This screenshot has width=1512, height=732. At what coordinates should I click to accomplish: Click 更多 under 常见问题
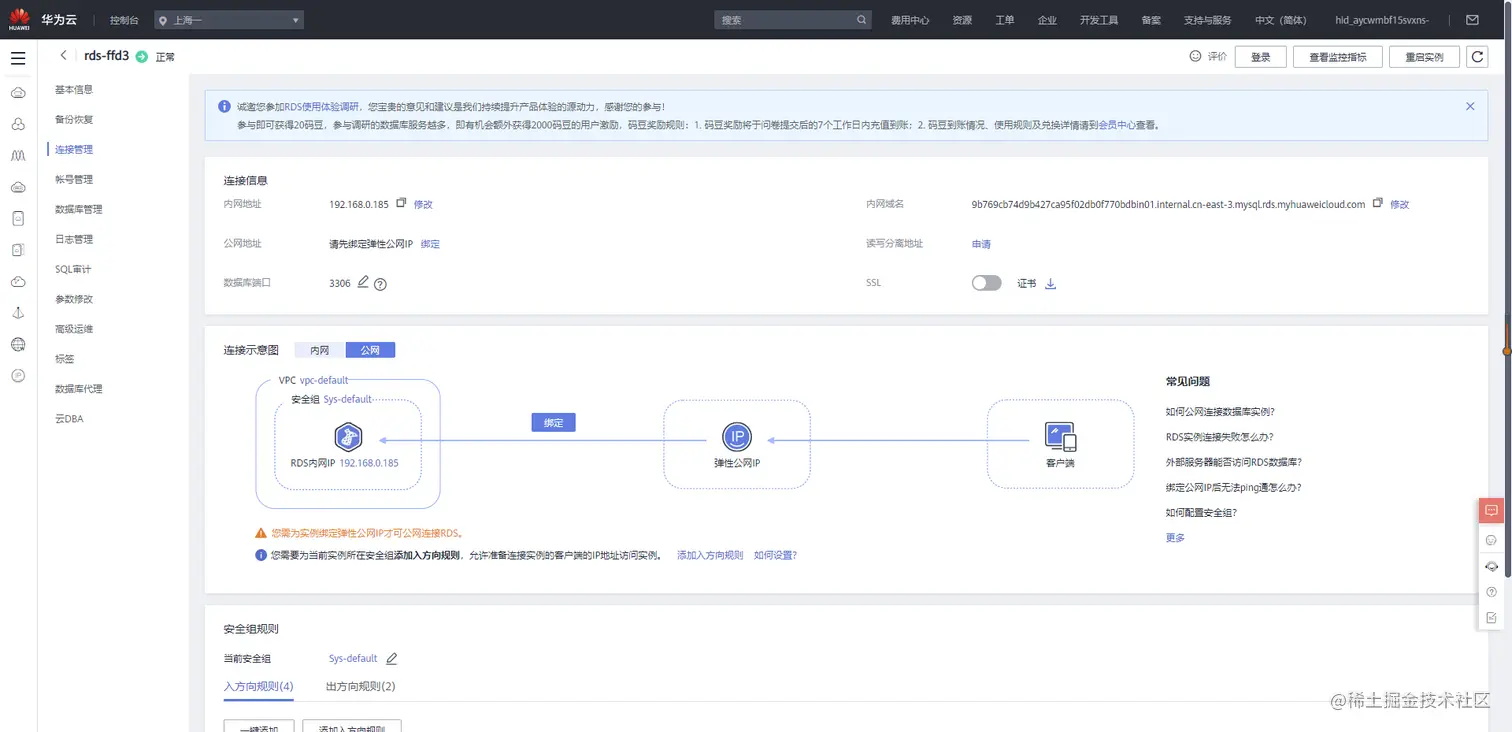[1175, 538]
